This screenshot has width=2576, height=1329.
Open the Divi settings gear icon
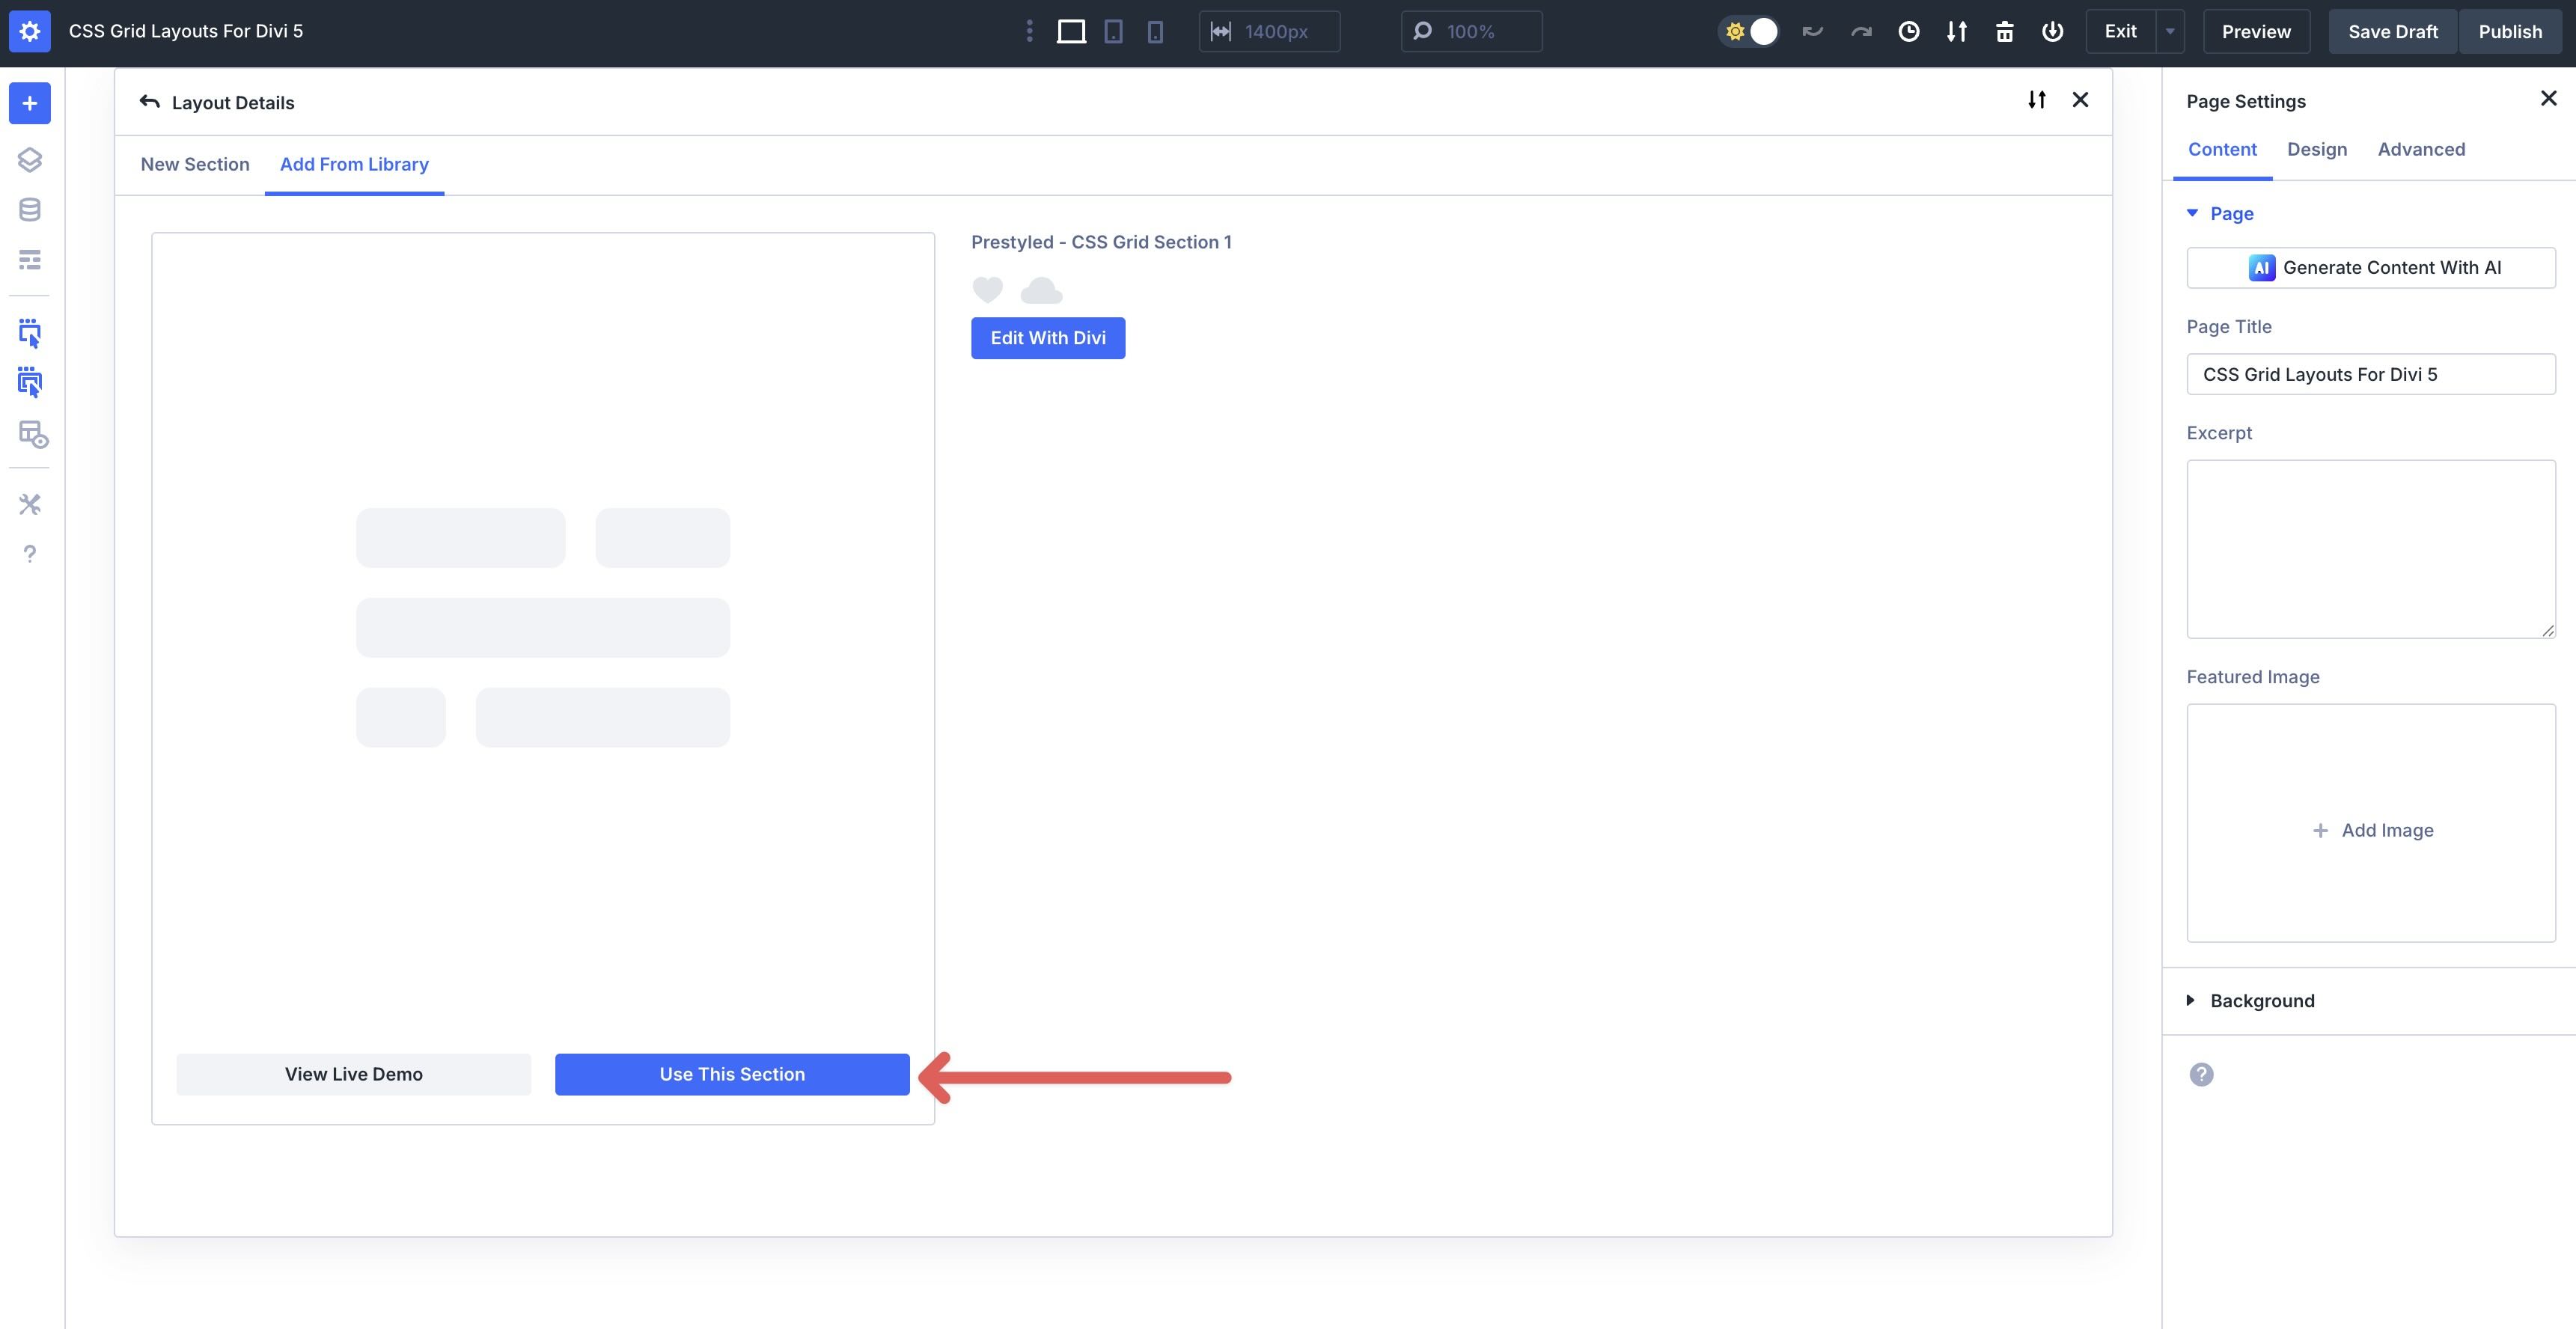coord(29,31)
